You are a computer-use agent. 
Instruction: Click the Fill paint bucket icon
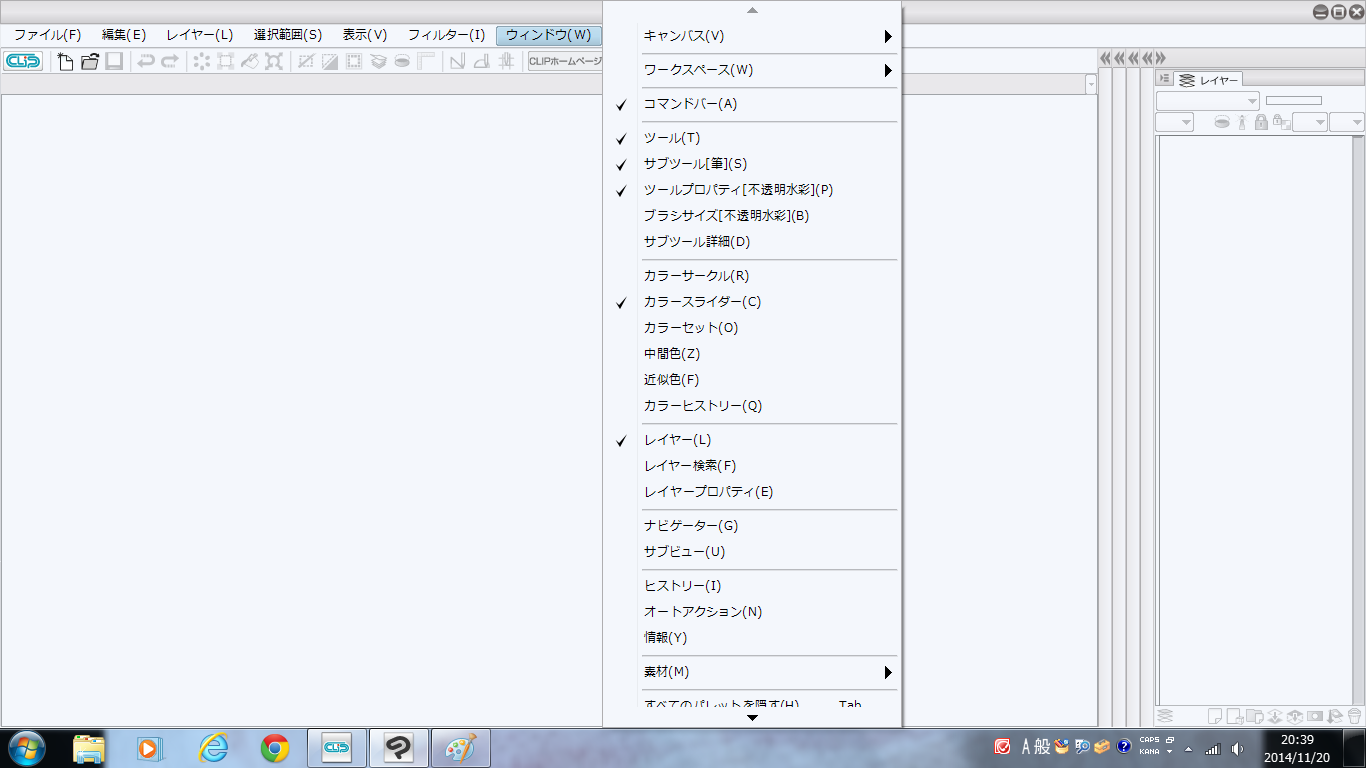click(250, 61)
